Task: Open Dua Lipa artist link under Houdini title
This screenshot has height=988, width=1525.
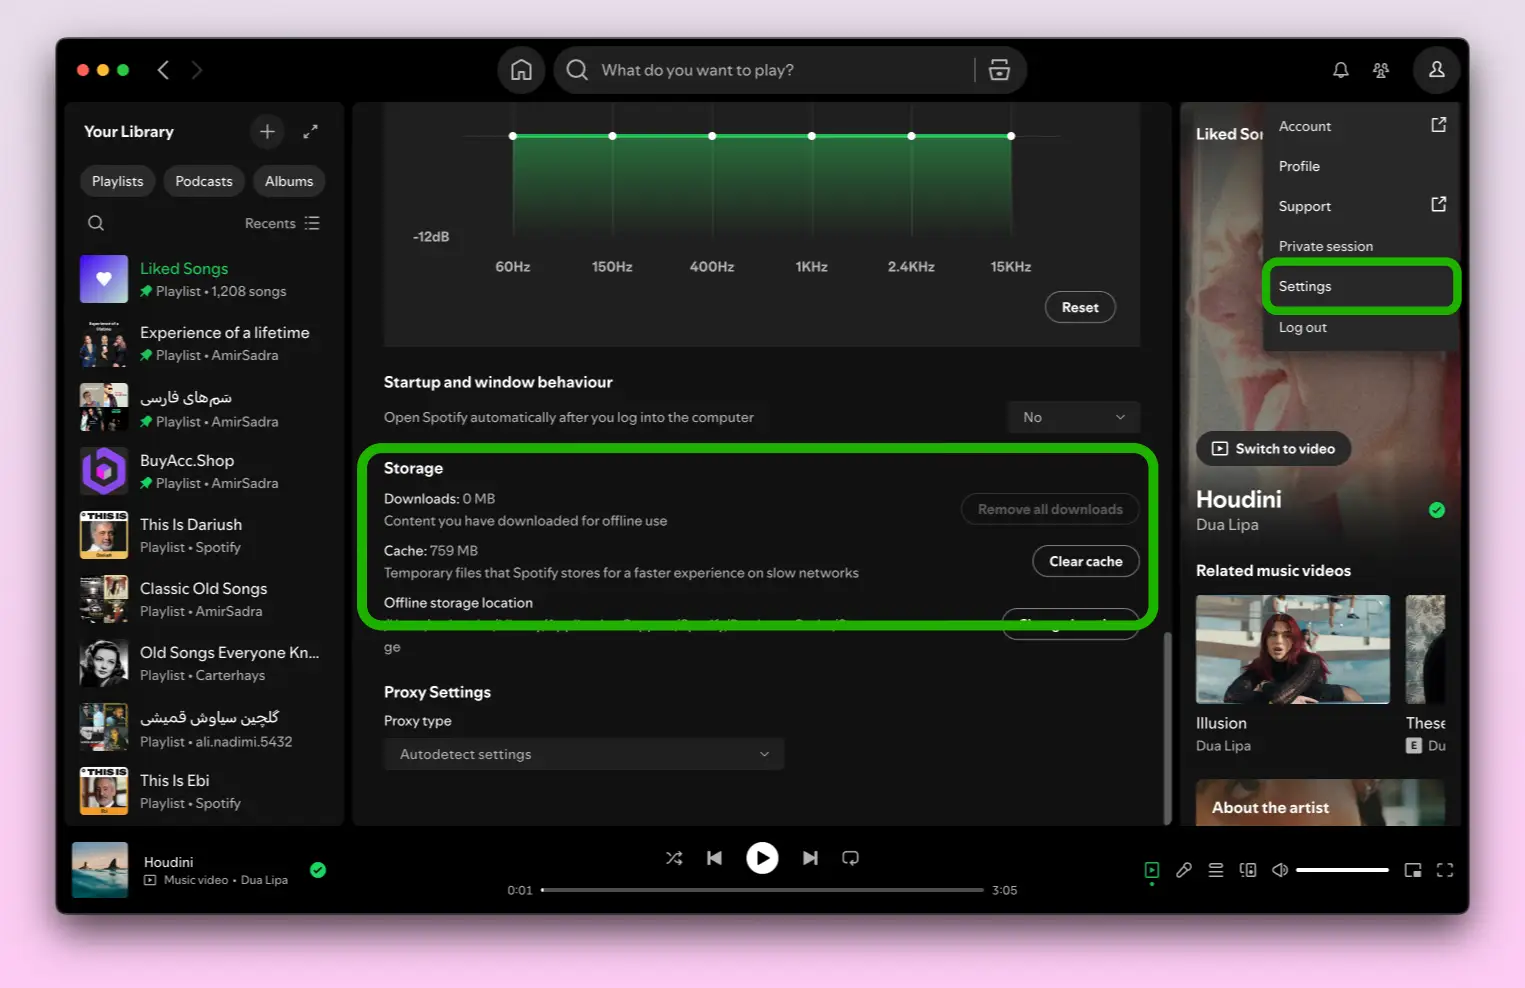Action: pos(1227,525)
